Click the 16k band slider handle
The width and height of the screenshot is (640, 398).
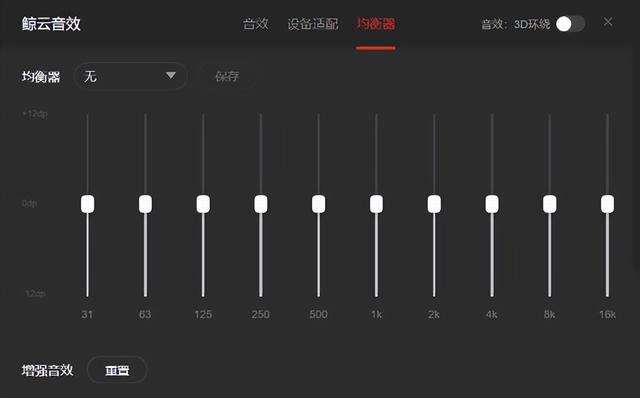tap(607, 204)
